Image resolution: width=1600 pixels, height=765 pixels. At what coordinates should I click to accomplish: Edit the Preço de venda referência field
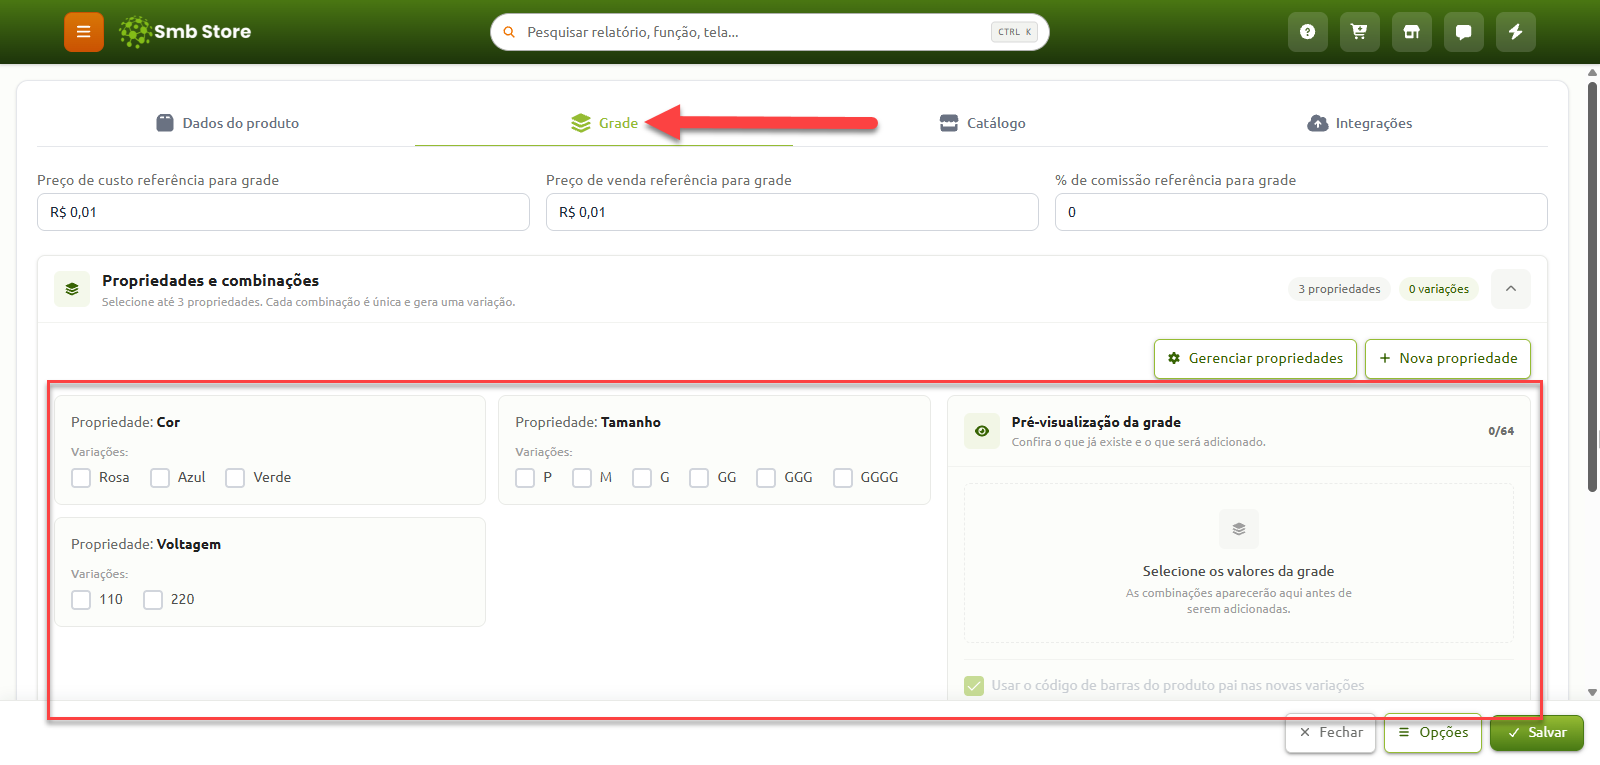(792, 212)
